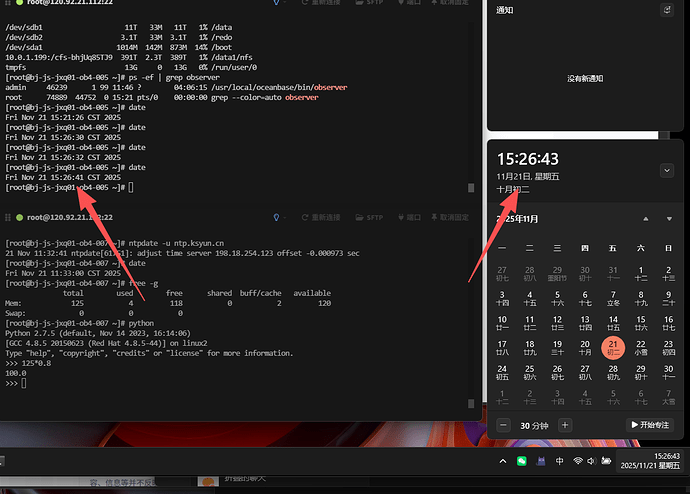Increase focus time with the plus button
Image resolution: width=690 pixels, height=494 pixels.
click(565, 425)
